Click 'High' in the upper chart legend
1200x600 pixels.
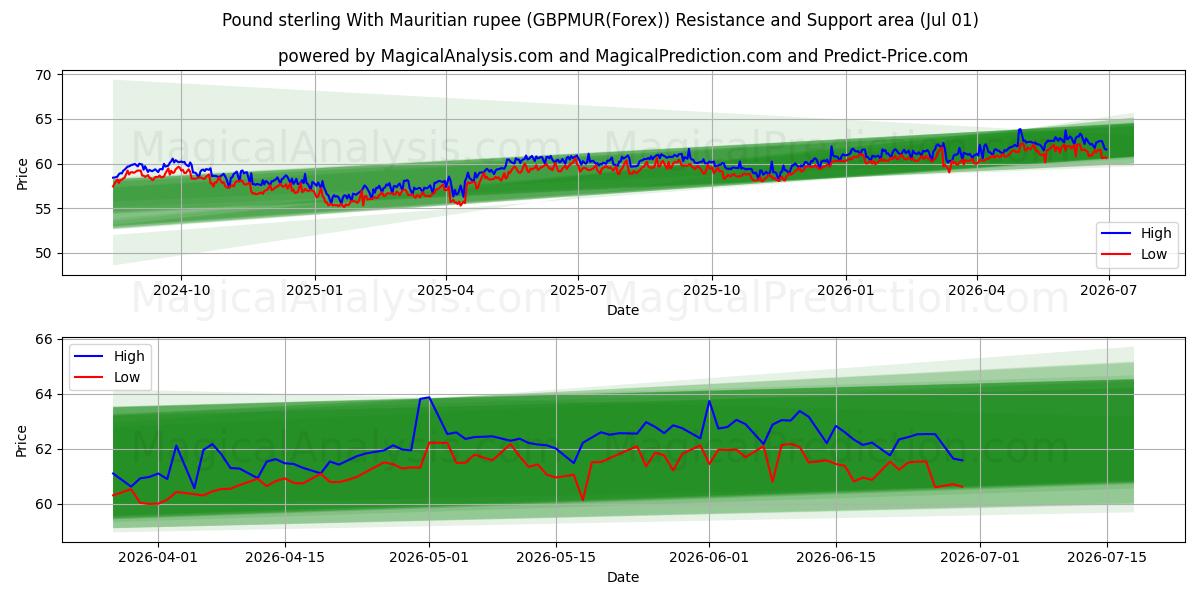point(1156,233)
